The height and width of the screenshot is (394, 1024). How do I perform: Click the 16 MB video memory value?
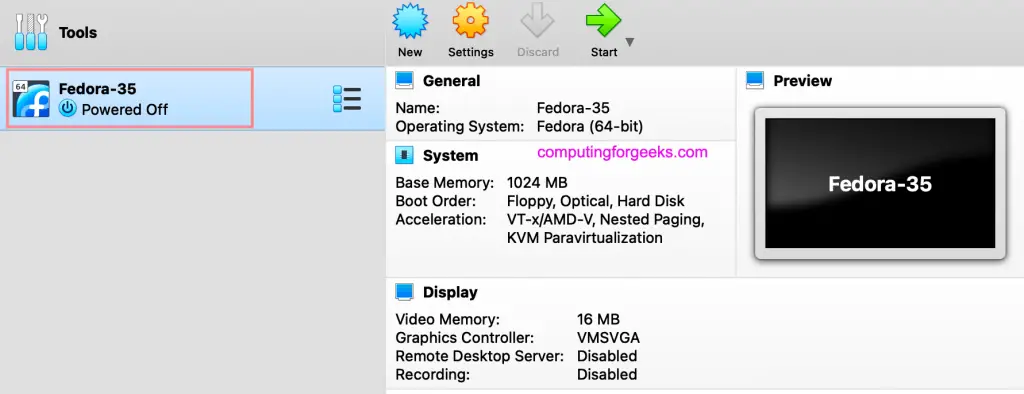598,320
